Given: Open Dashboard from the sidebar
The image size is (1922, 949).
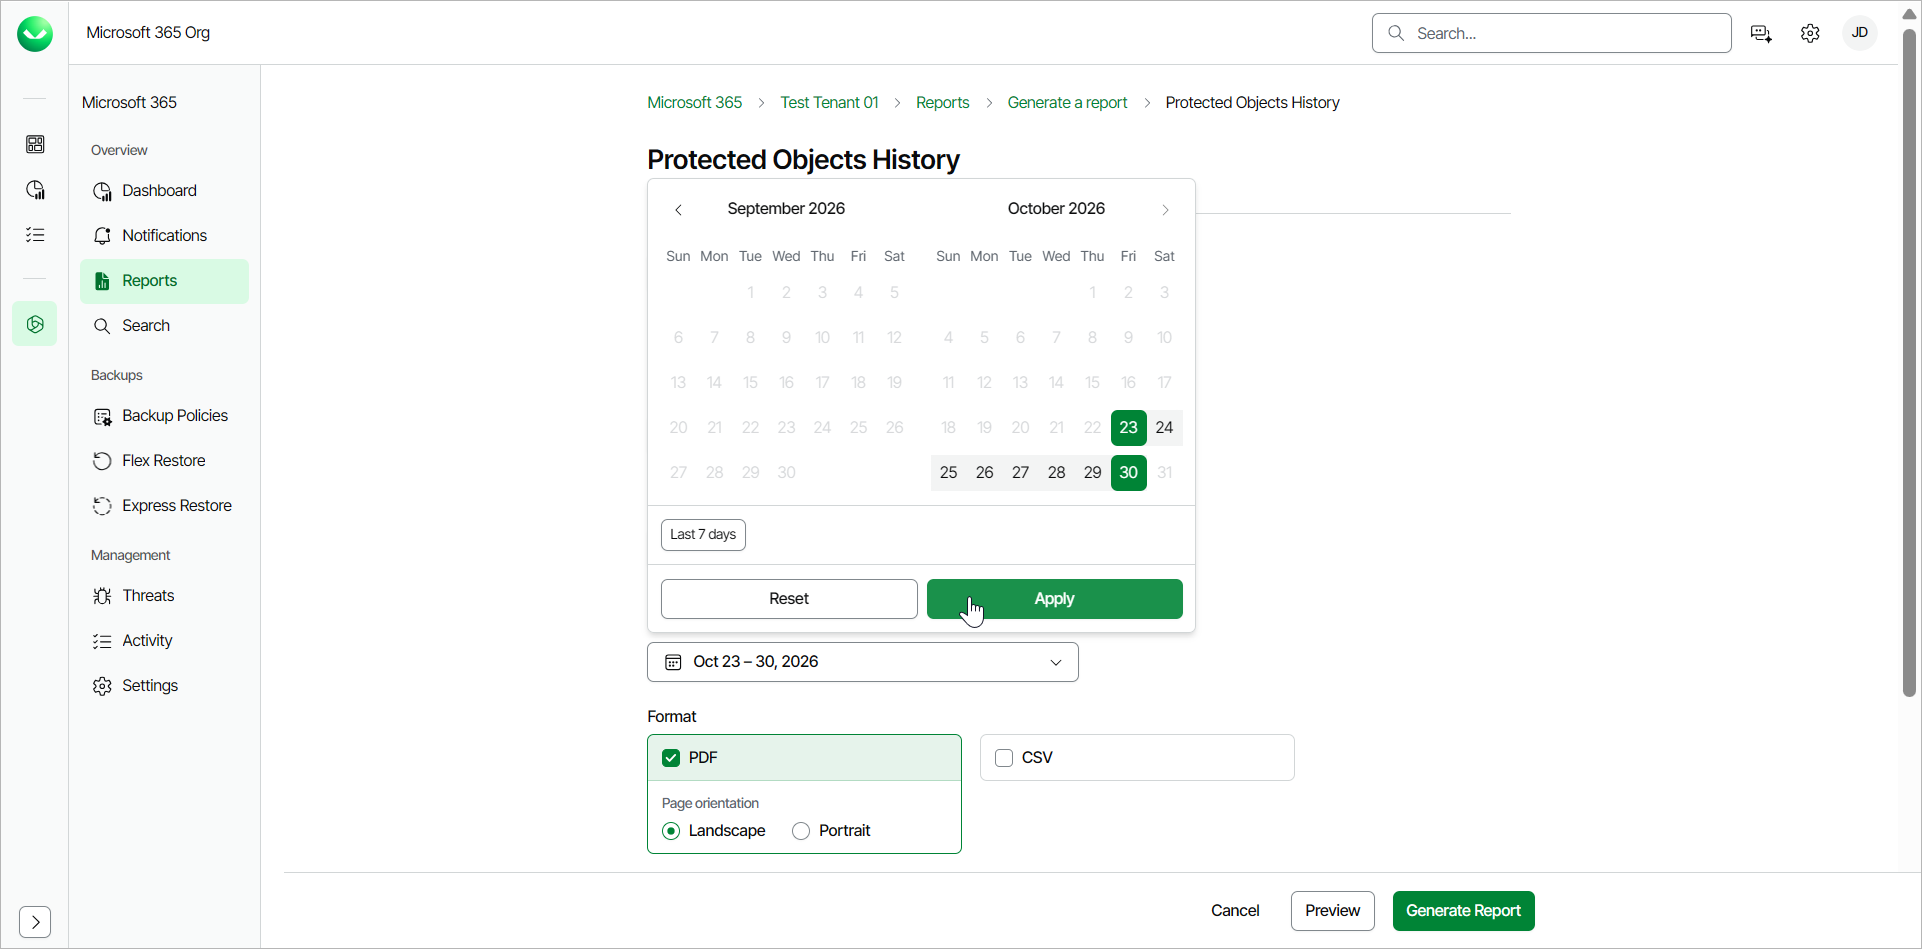Looking at the screenshot, I should (x=164, y=191).
